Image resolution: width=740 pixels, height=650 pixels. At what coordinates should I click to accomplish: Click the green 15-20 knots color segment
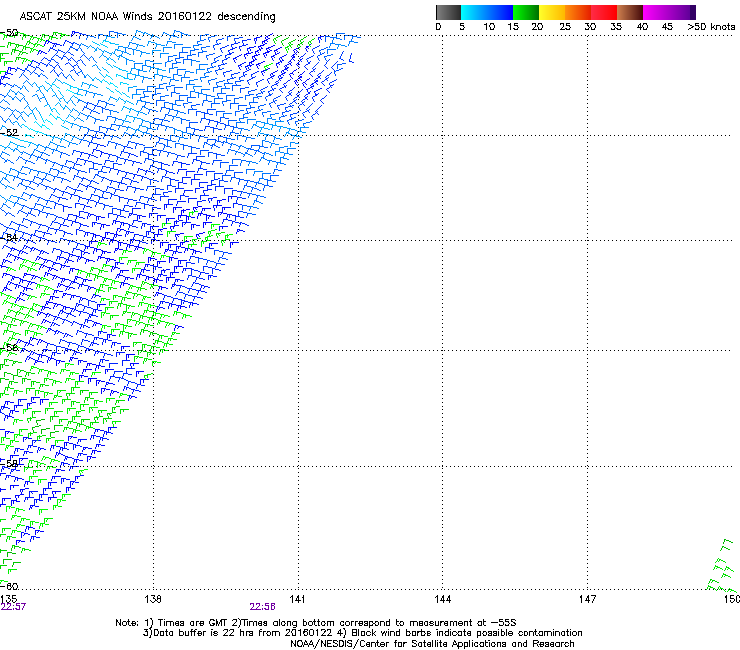526,12
